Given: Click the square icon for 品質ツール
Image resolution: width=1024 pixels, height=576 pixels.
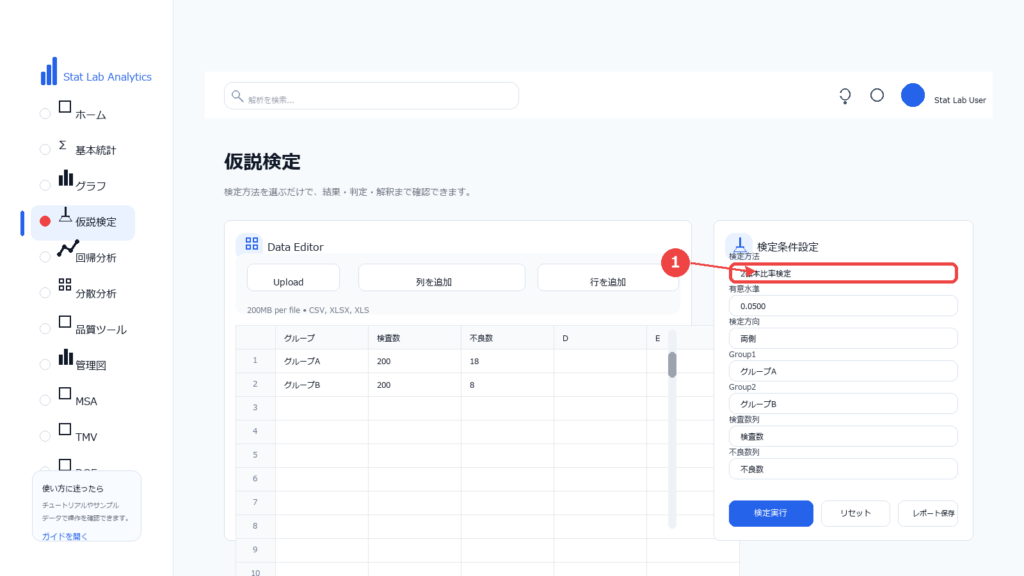Looking at the screenshot, I should coord(65,322).
